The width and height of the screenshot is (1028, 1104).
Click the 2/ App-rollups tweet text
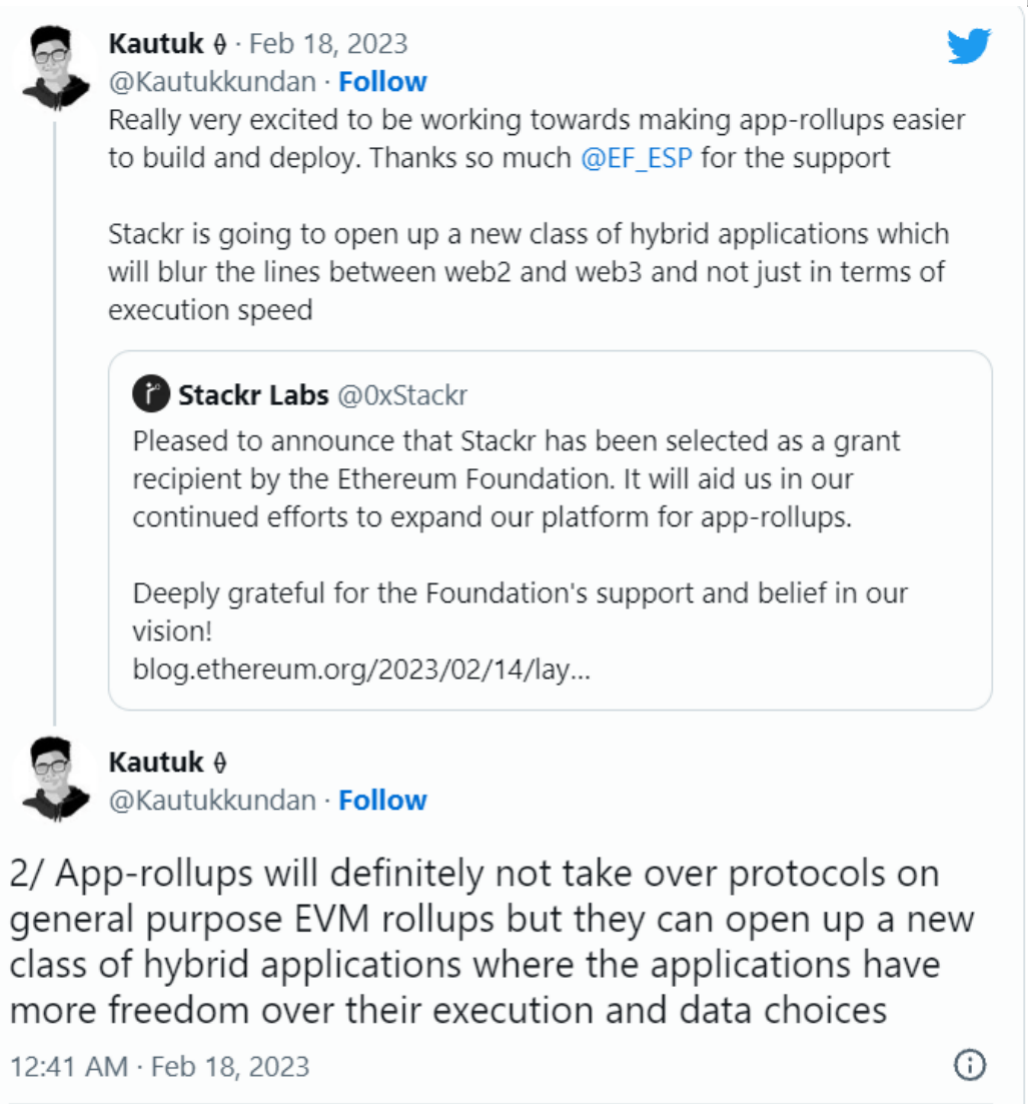(x=490, y=942)
